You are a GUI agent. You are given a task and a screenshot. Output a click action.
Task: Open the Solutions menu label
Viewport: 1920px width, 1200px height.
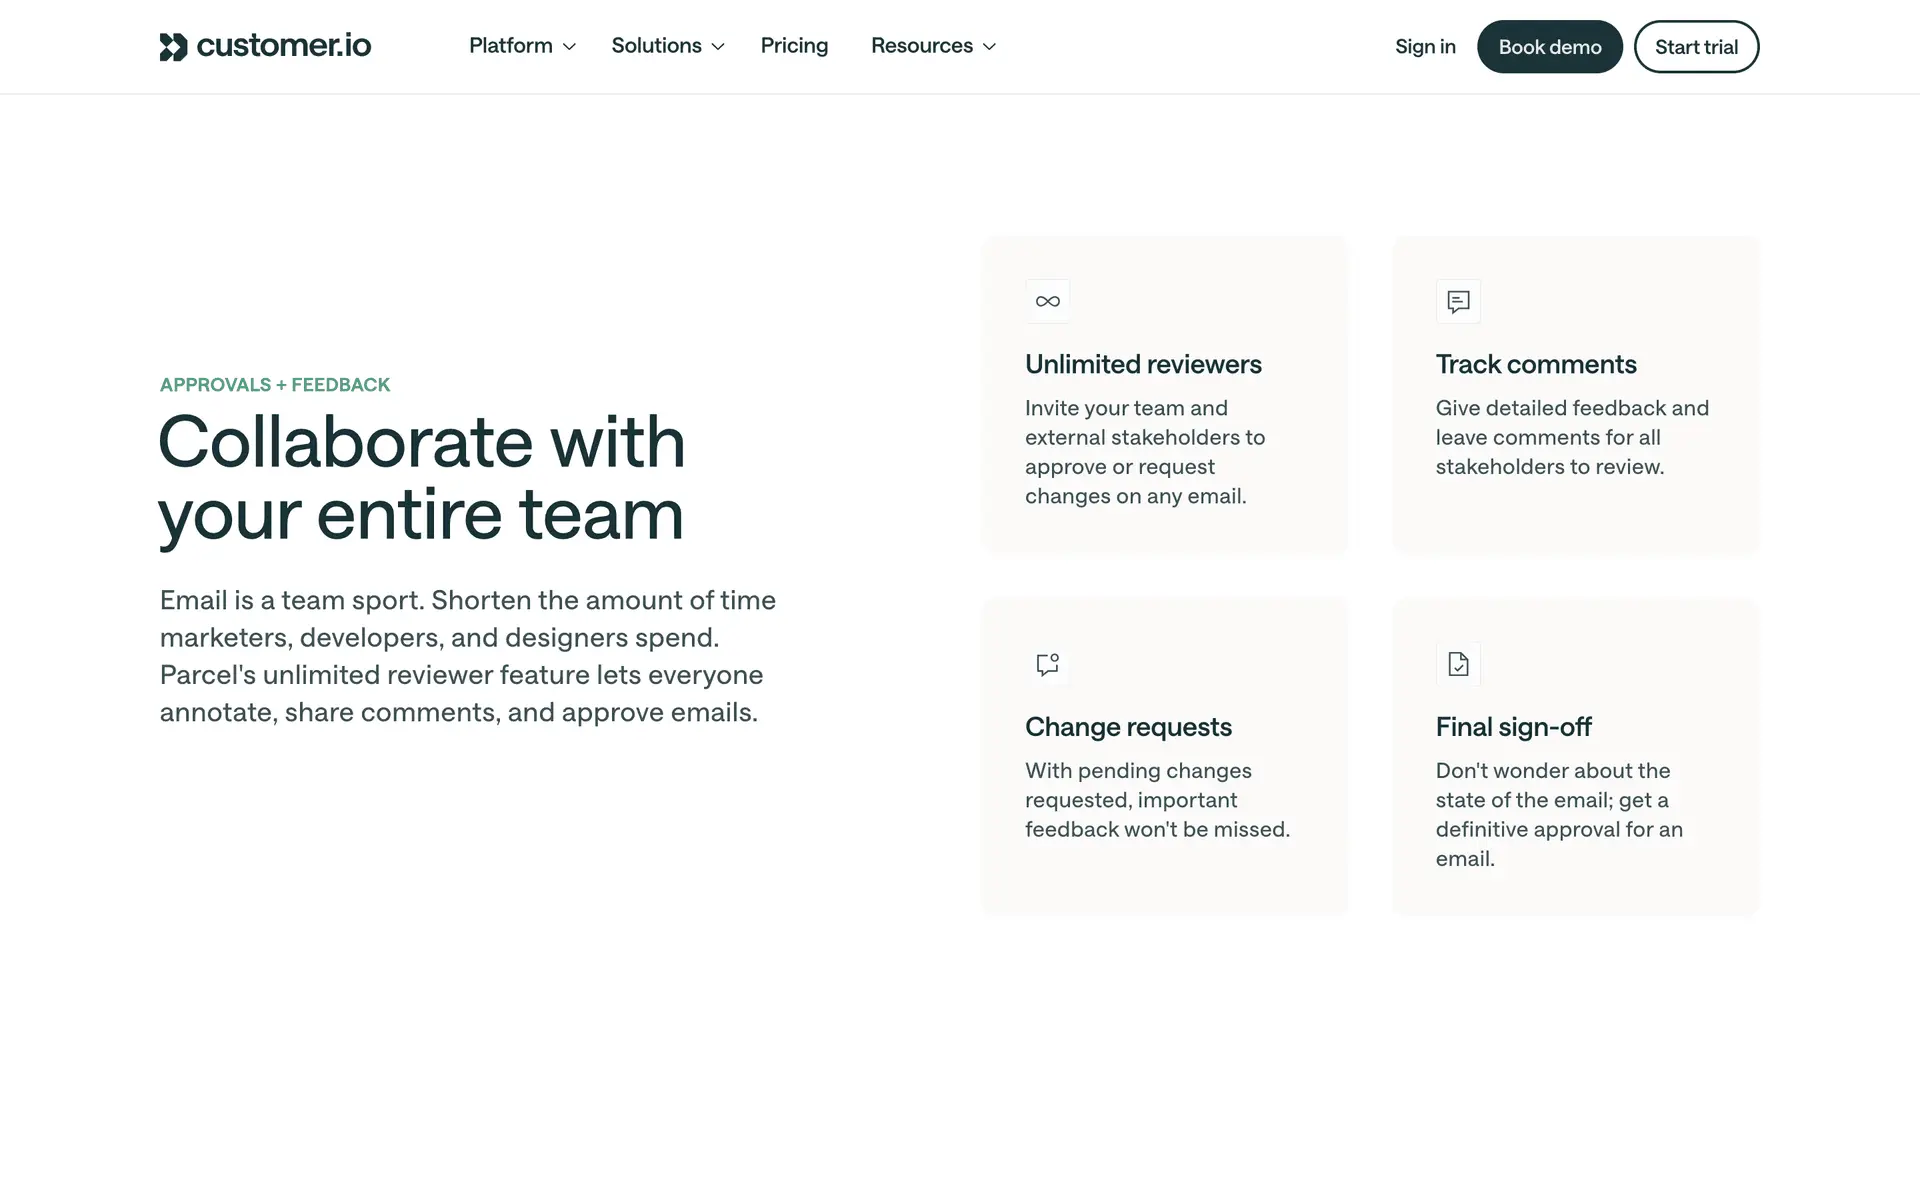tap(656, 46)
